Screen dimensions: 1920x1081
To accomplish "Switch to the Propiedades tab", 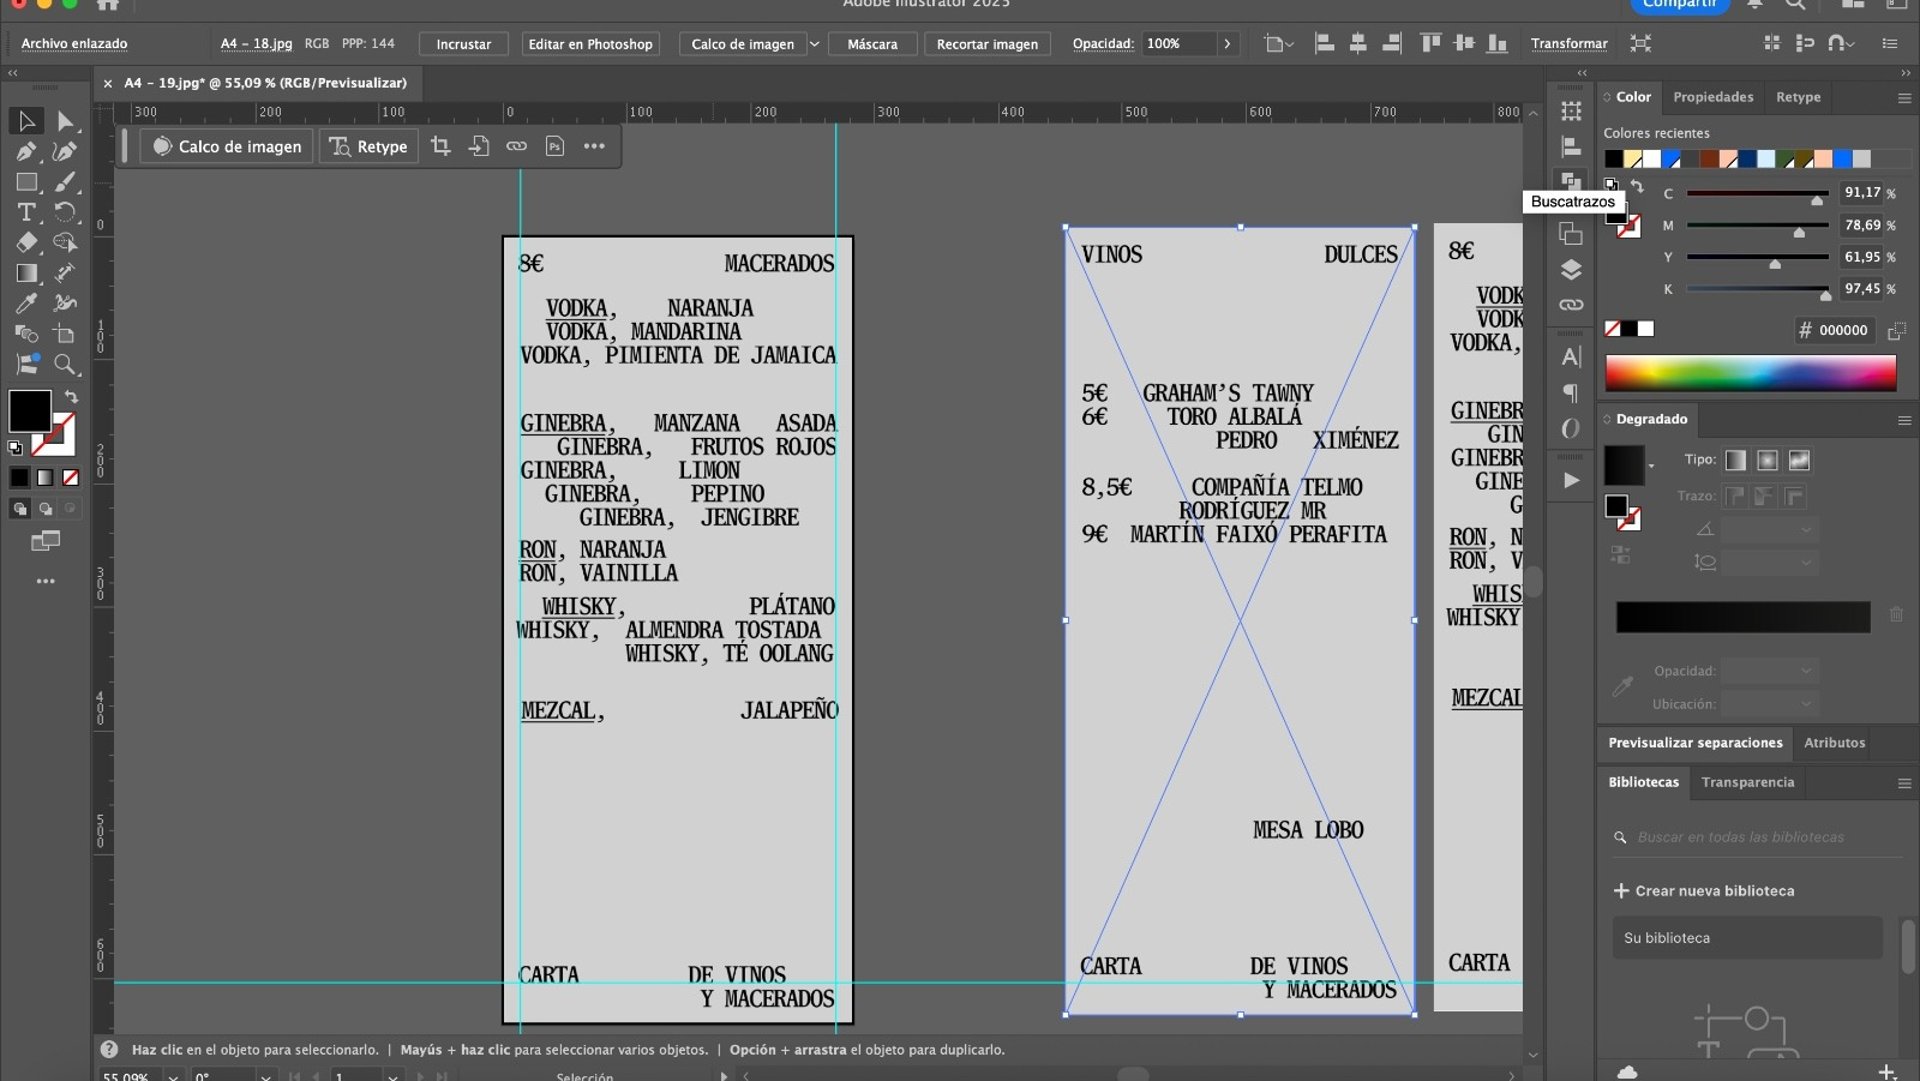I will (x=1713, y=97).
